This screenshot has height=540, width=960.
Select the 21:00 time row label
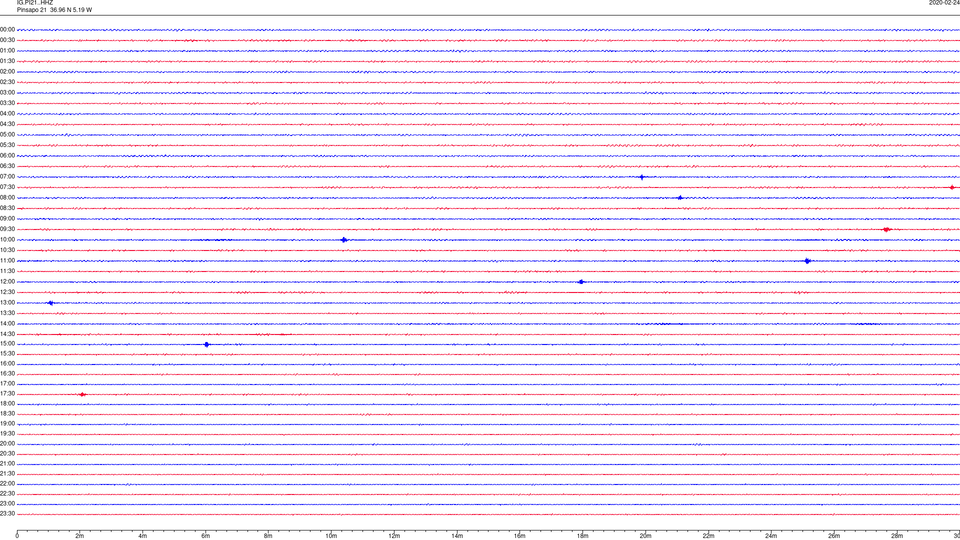(x=7, y=464)
